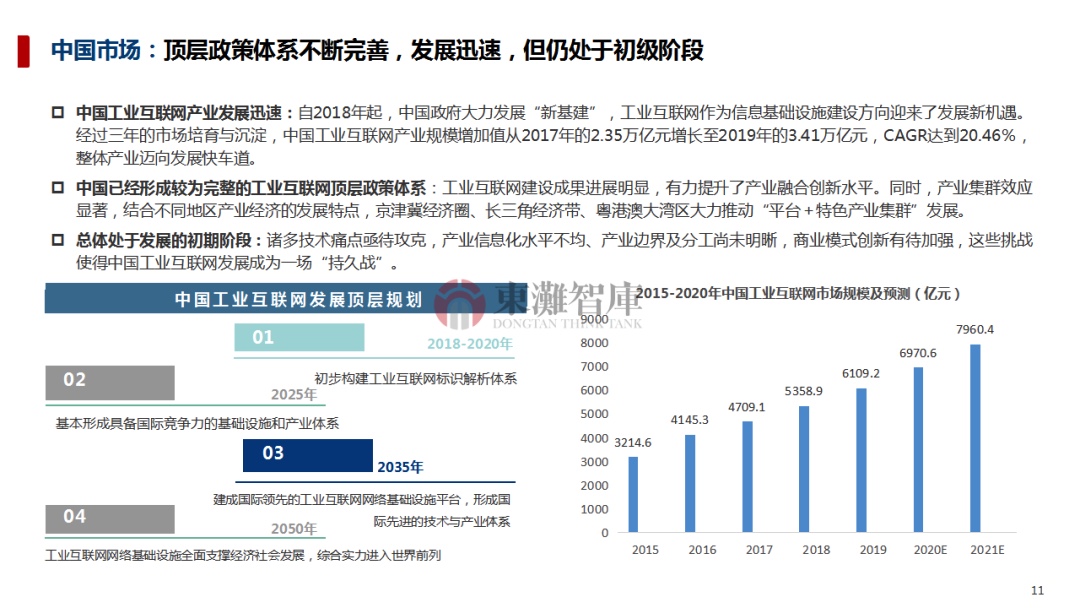Image resolution: width=1080 pixels, height=608 pixels.
Task: Click the Dongtan think tank logo watermark
Action: (540, 305)
